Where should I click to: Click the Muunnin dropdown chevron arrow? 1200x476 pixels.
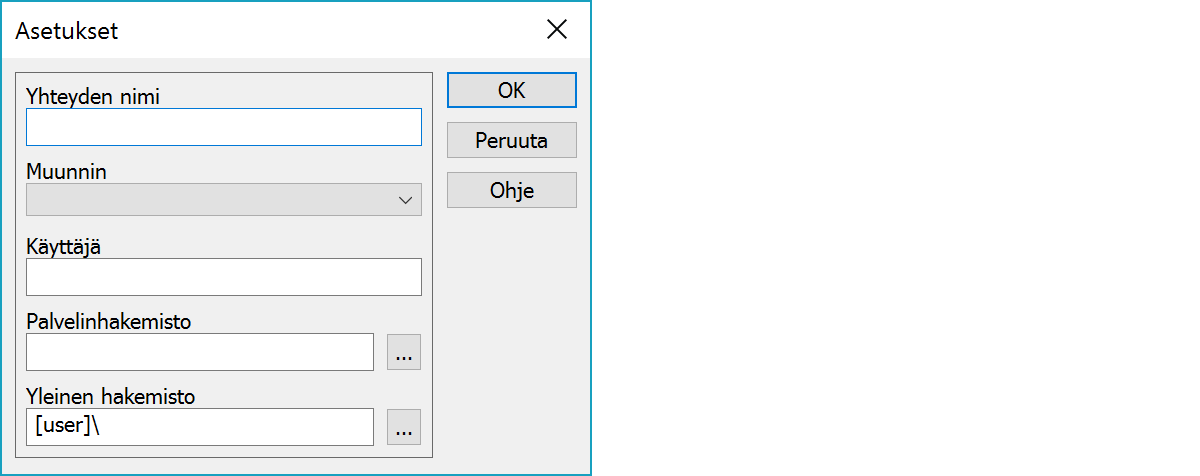pos(405,200)
